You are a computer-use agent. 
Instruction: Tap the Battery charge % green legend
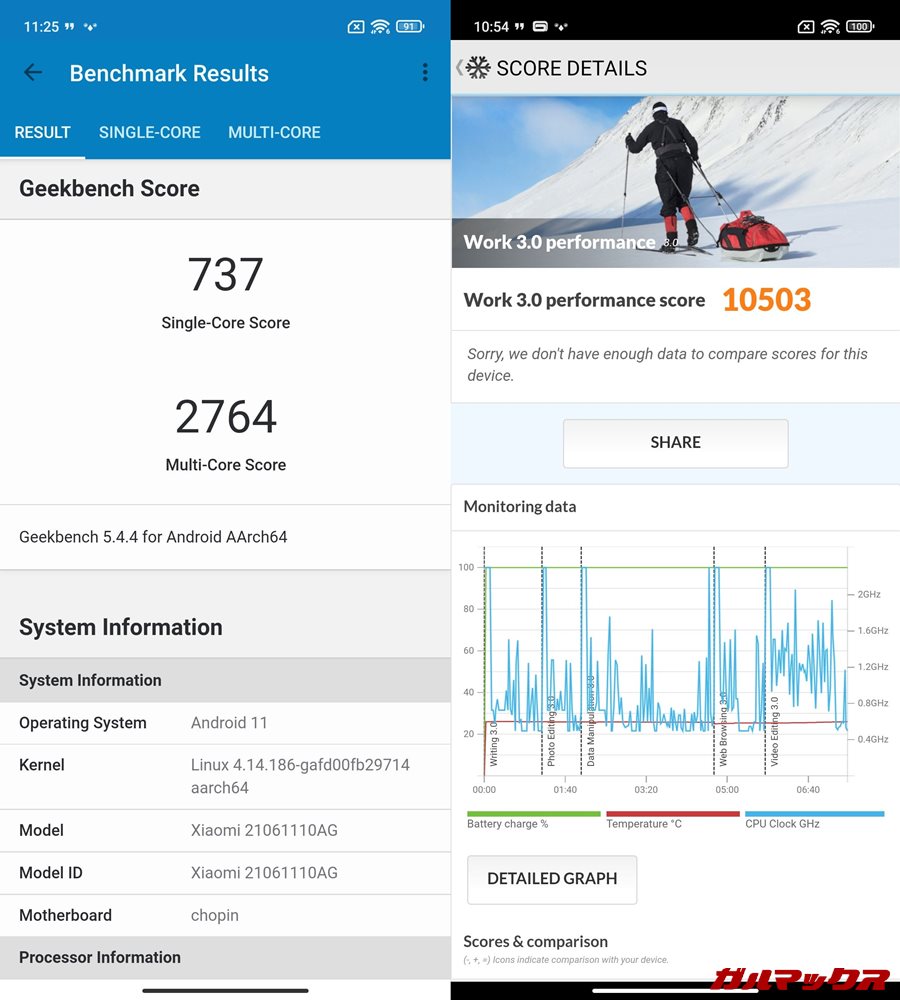(532, 820)
